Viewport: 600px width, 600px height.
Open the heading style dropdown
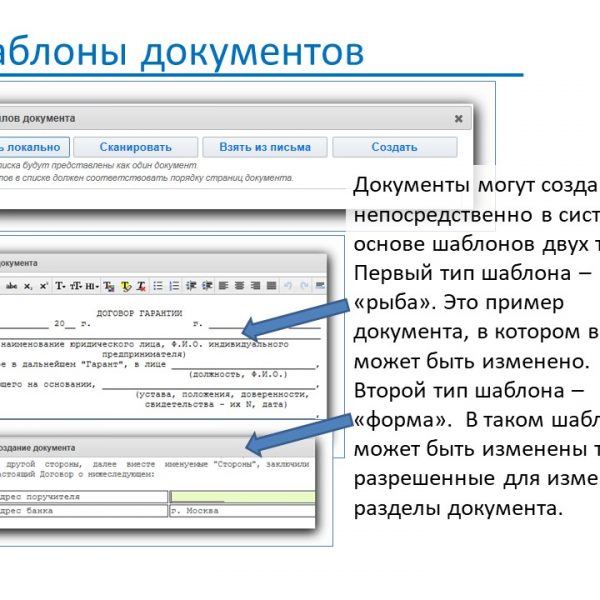(93, 286)
